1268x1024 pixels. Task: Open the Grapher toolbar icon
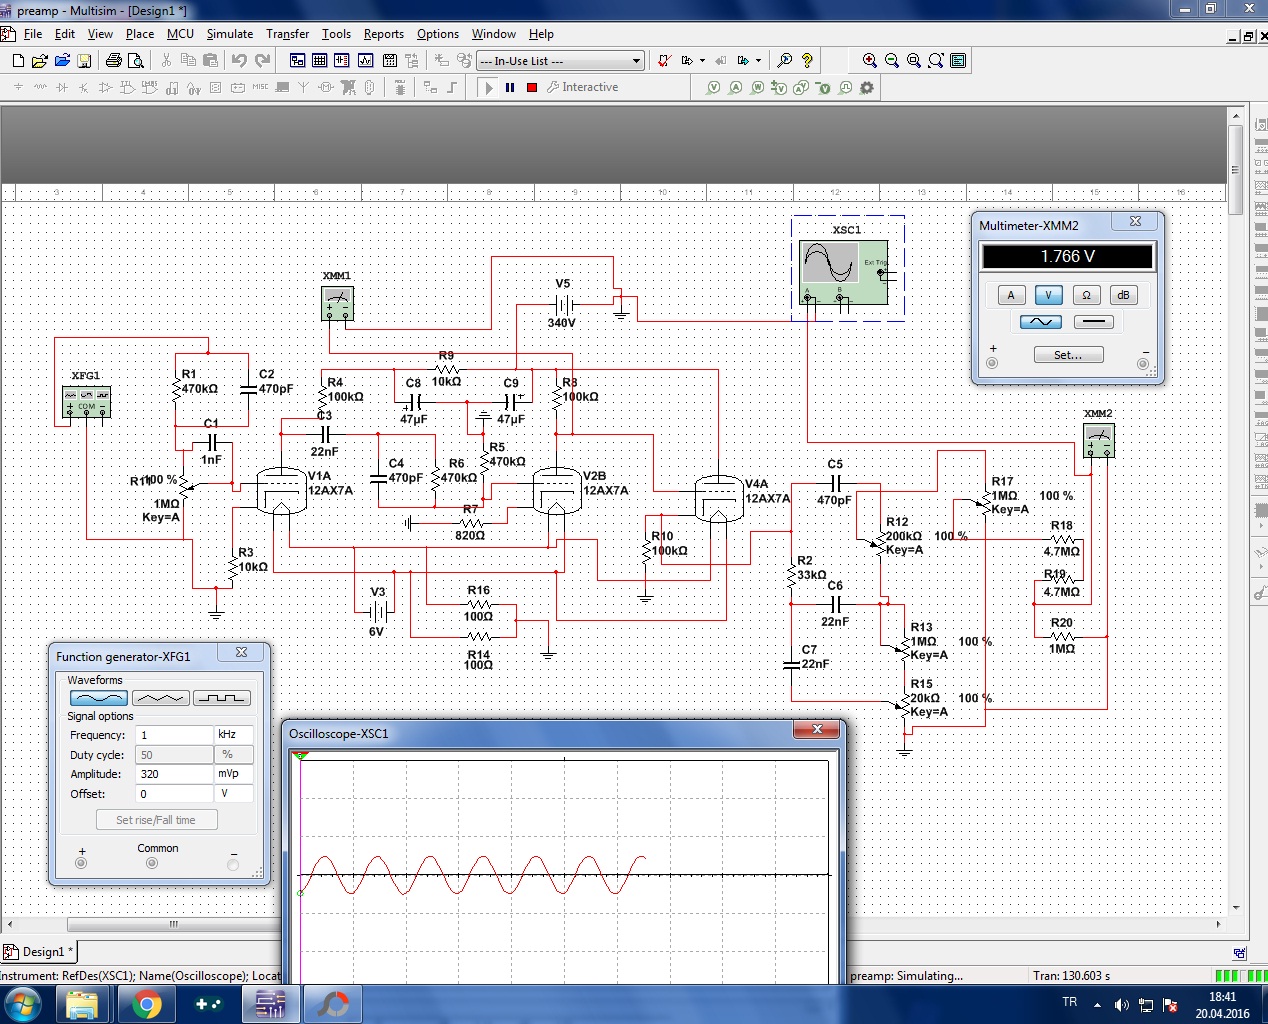(366, 61)
